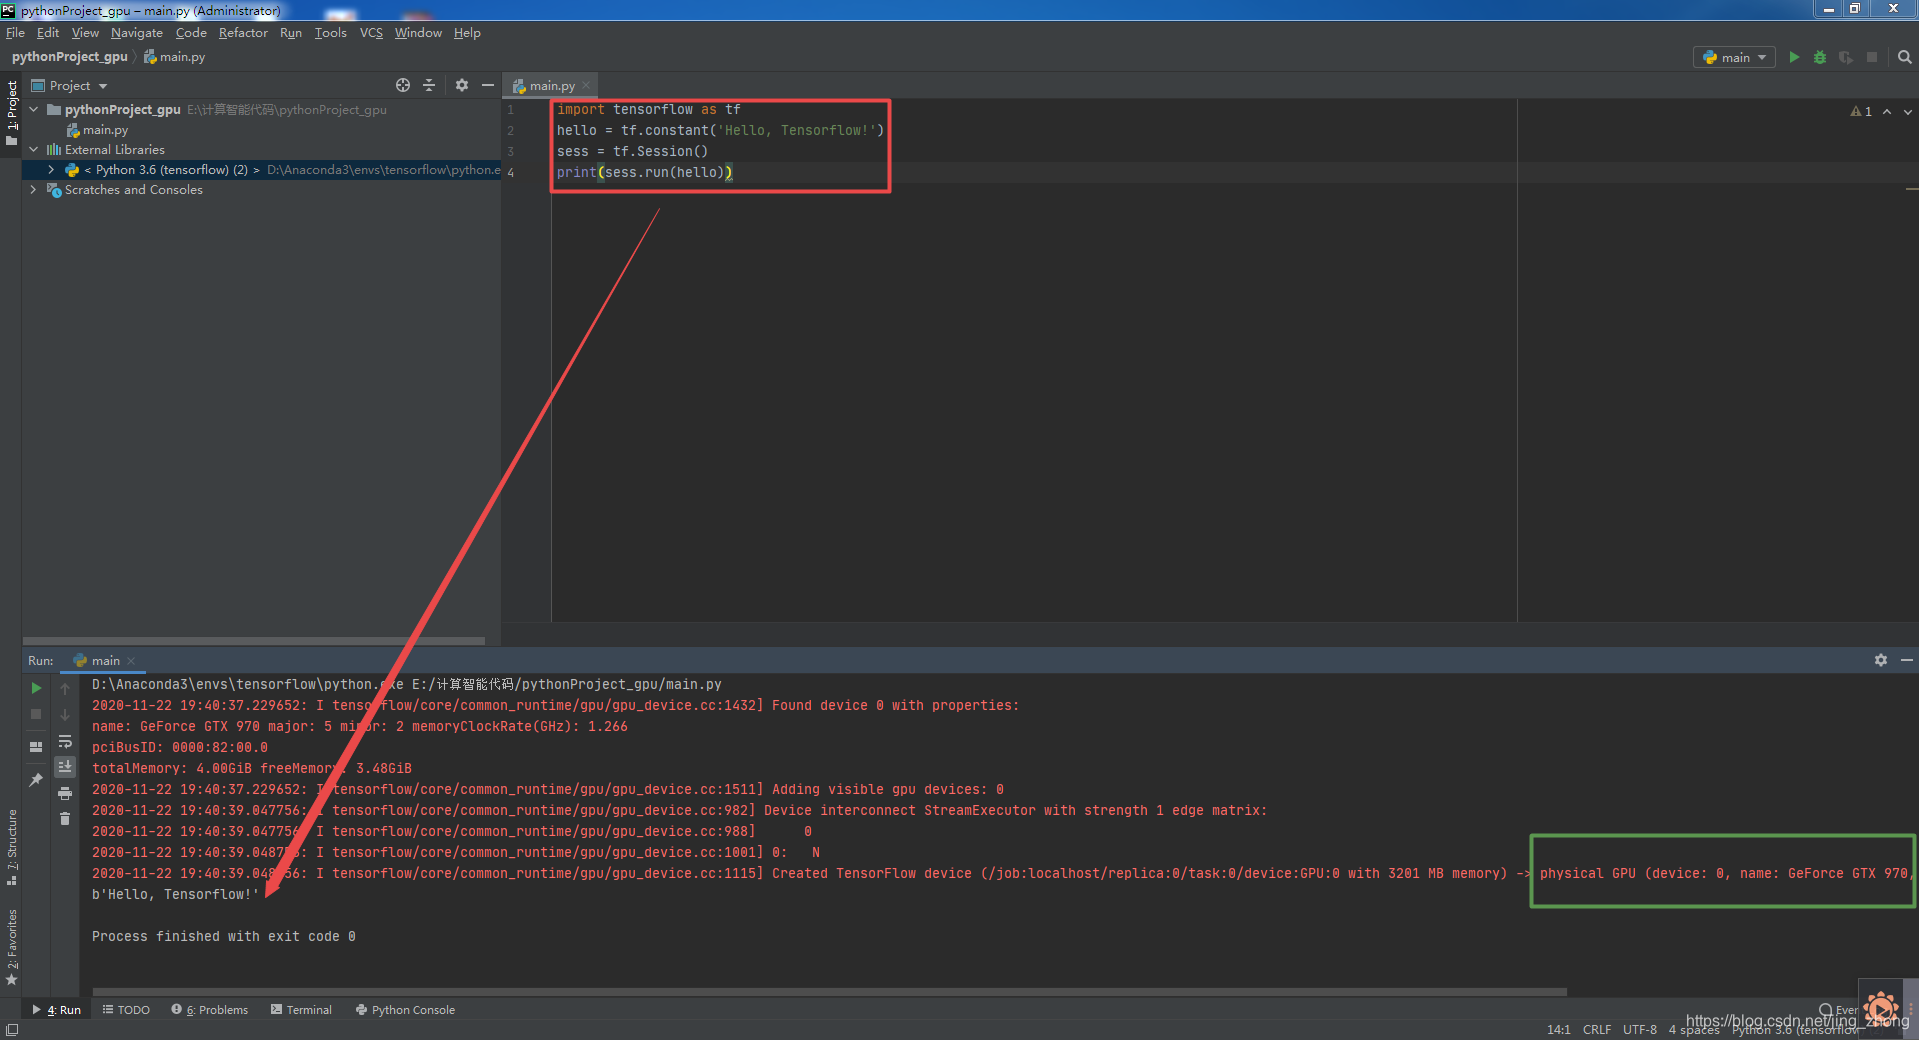
Task: Hide the Project panel with minus icon
Action: click(488, 86)
